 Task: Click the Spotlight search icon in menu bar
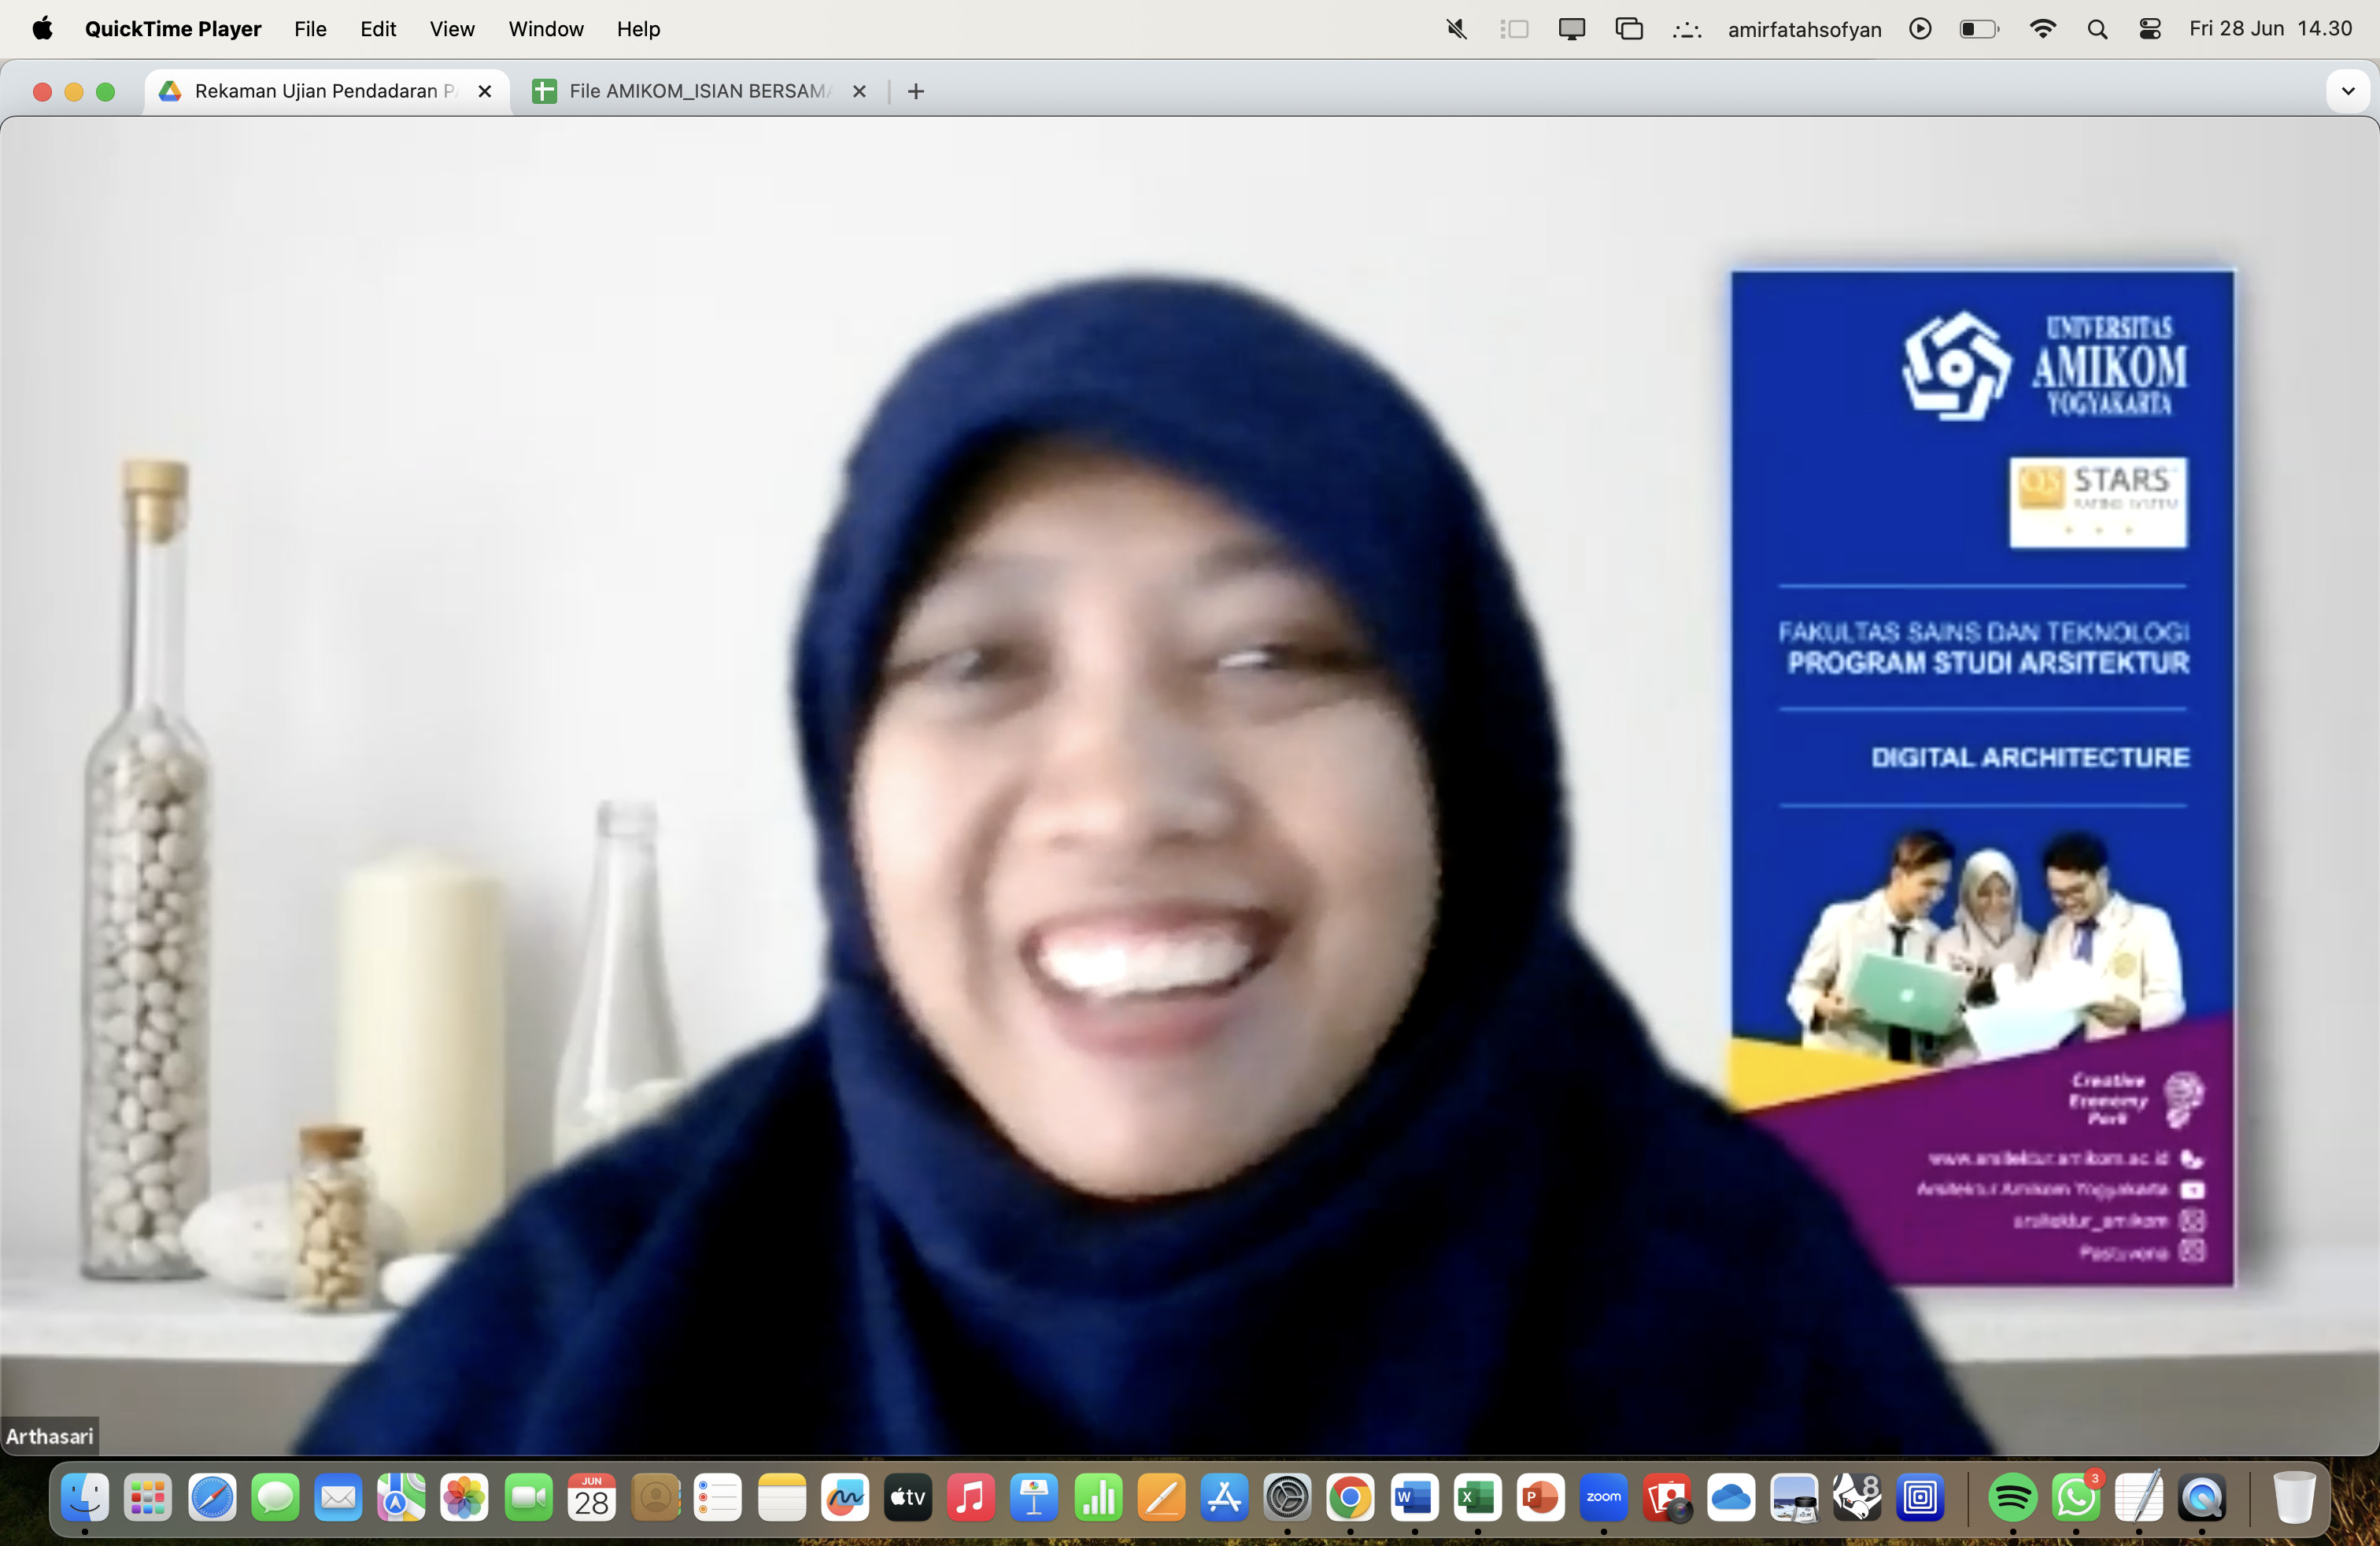(x=2097, y=29)
